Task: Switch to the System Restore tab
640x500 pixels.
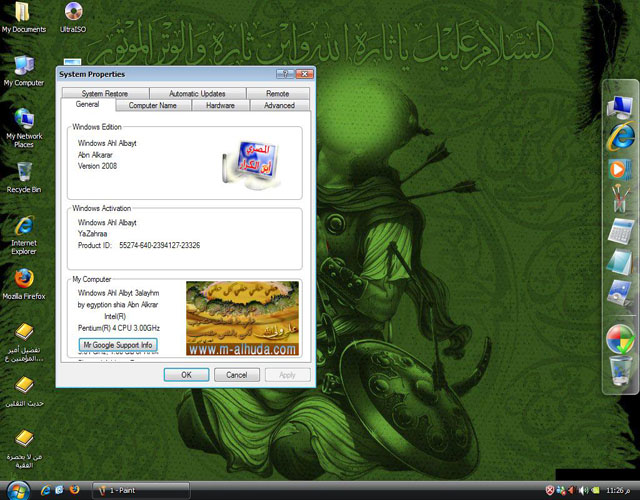Action: (105, 93)
